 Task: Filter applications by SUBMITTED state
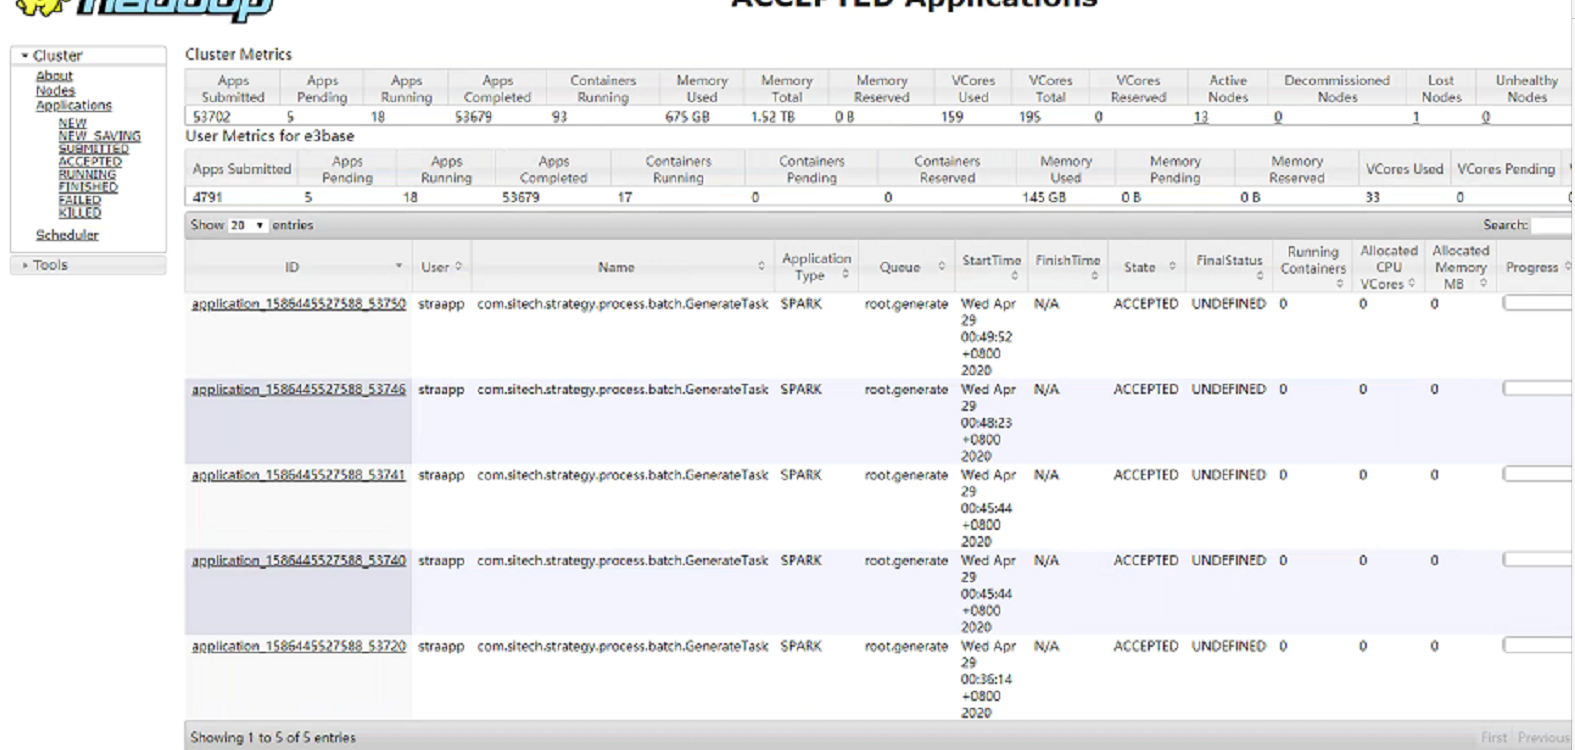coord(93,149)
